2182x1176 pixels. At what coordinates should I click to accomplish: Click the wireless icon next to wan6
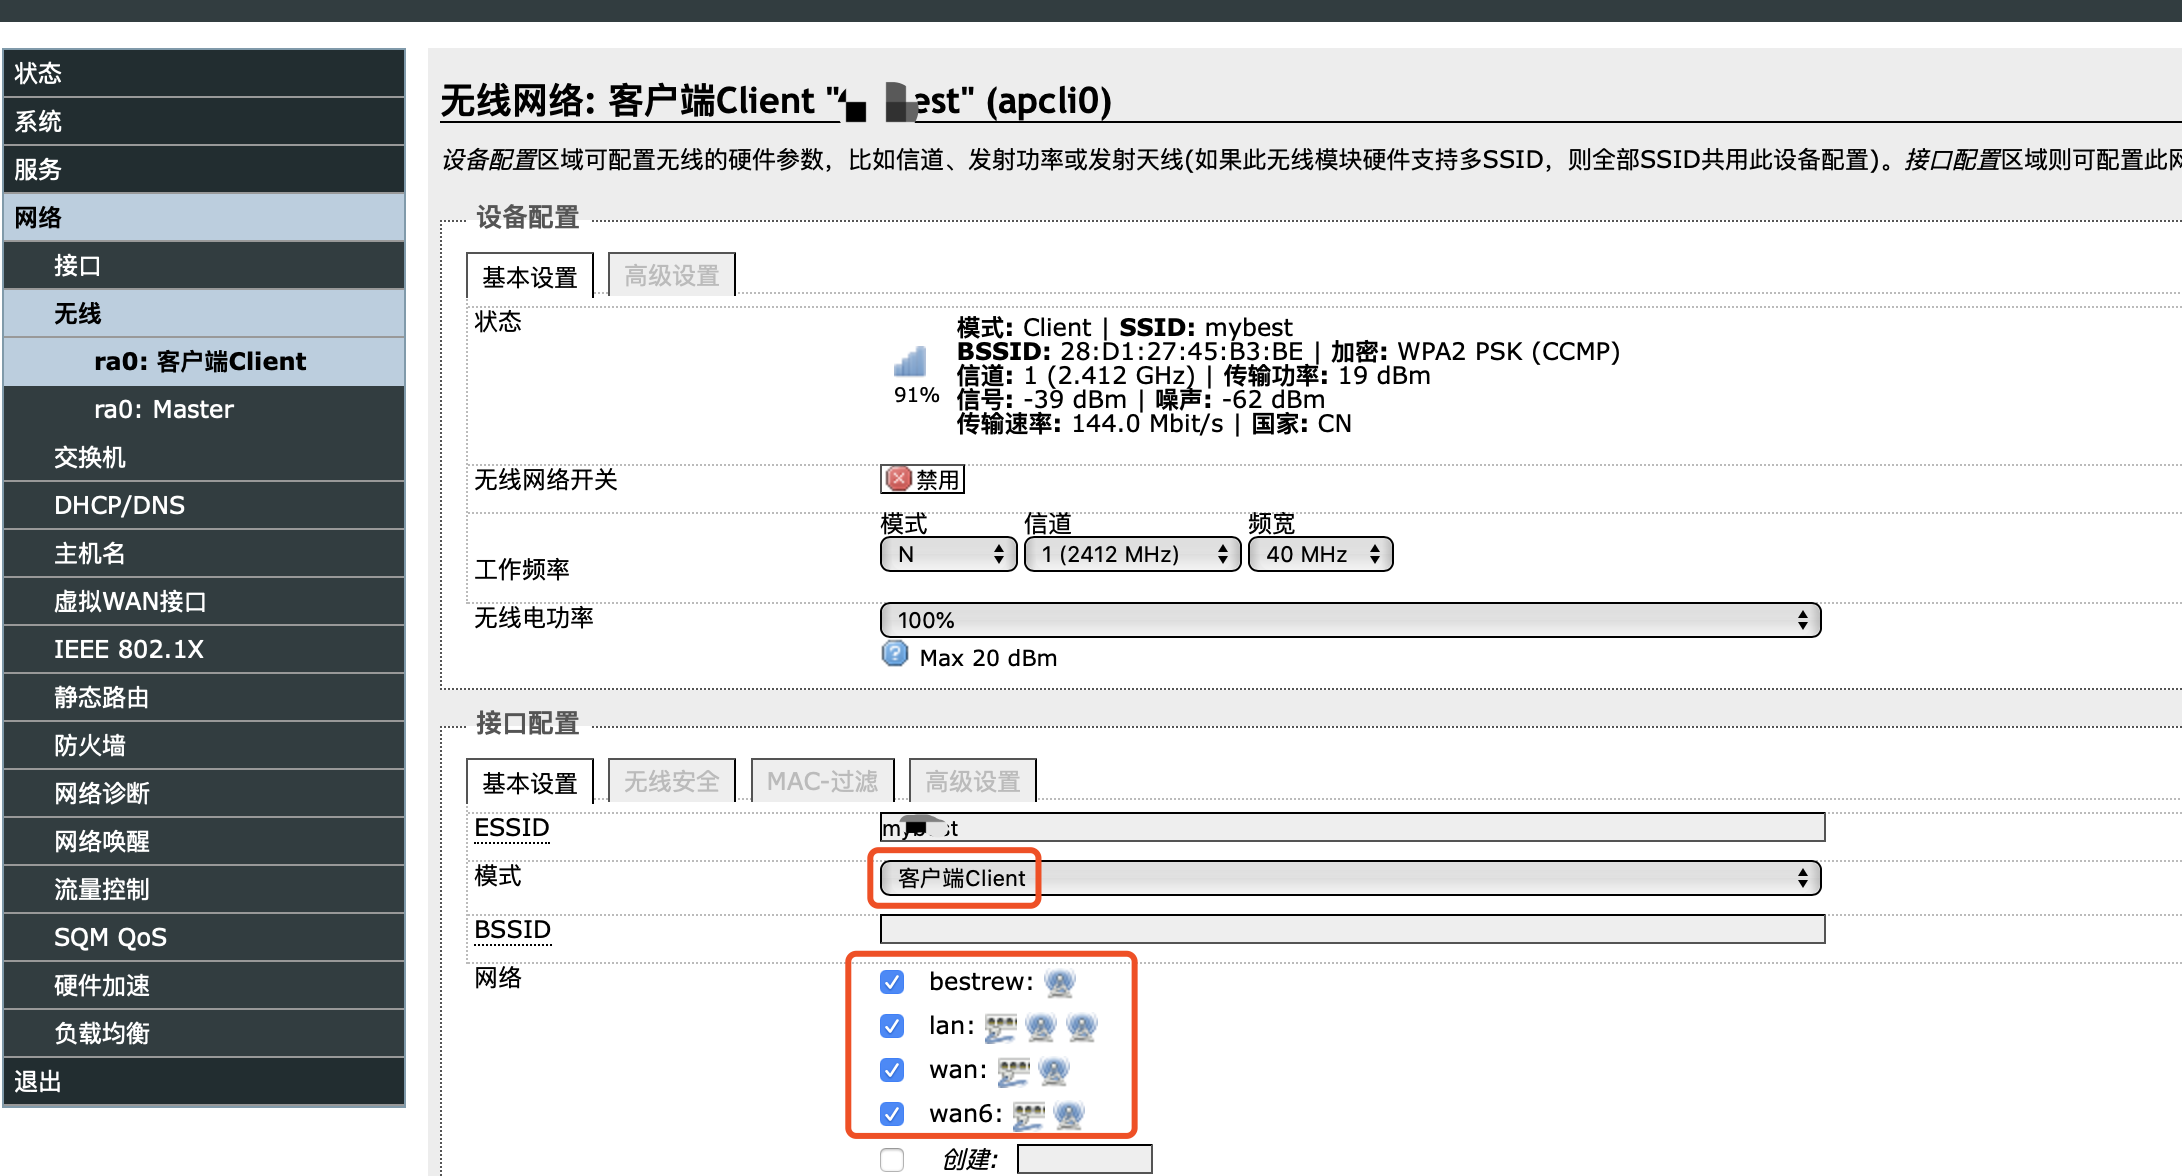pos(1068,1113)
